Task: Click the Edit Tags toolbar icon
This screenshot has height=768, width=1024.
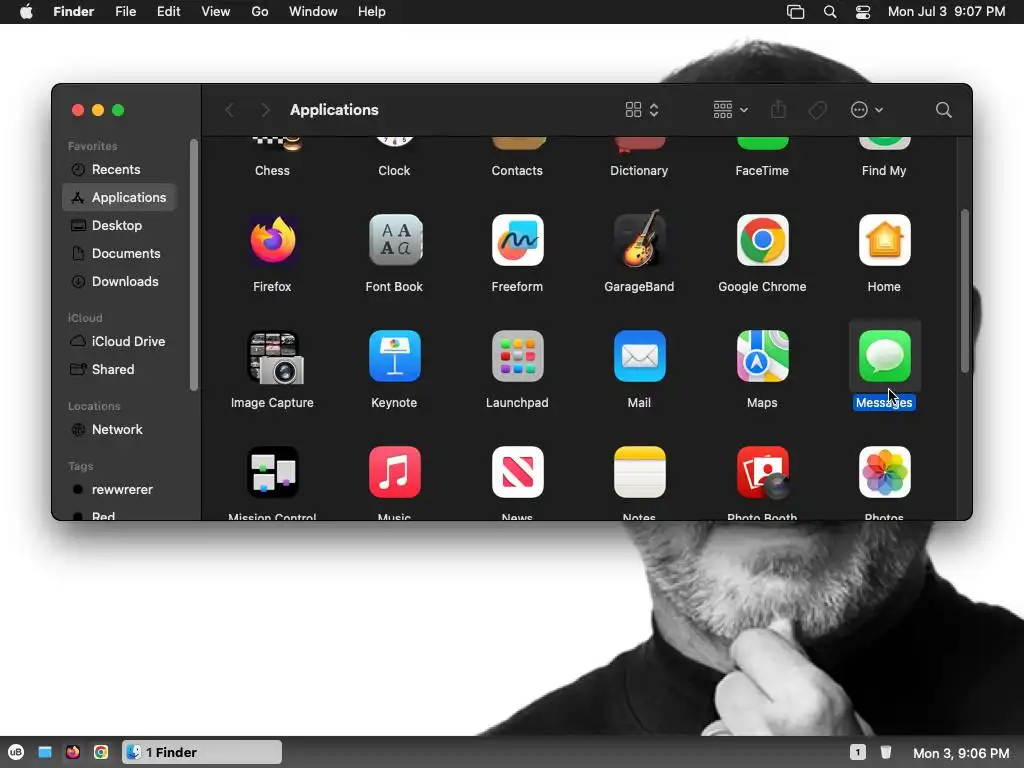Action: pyautogui.click(x=817, y=110)
